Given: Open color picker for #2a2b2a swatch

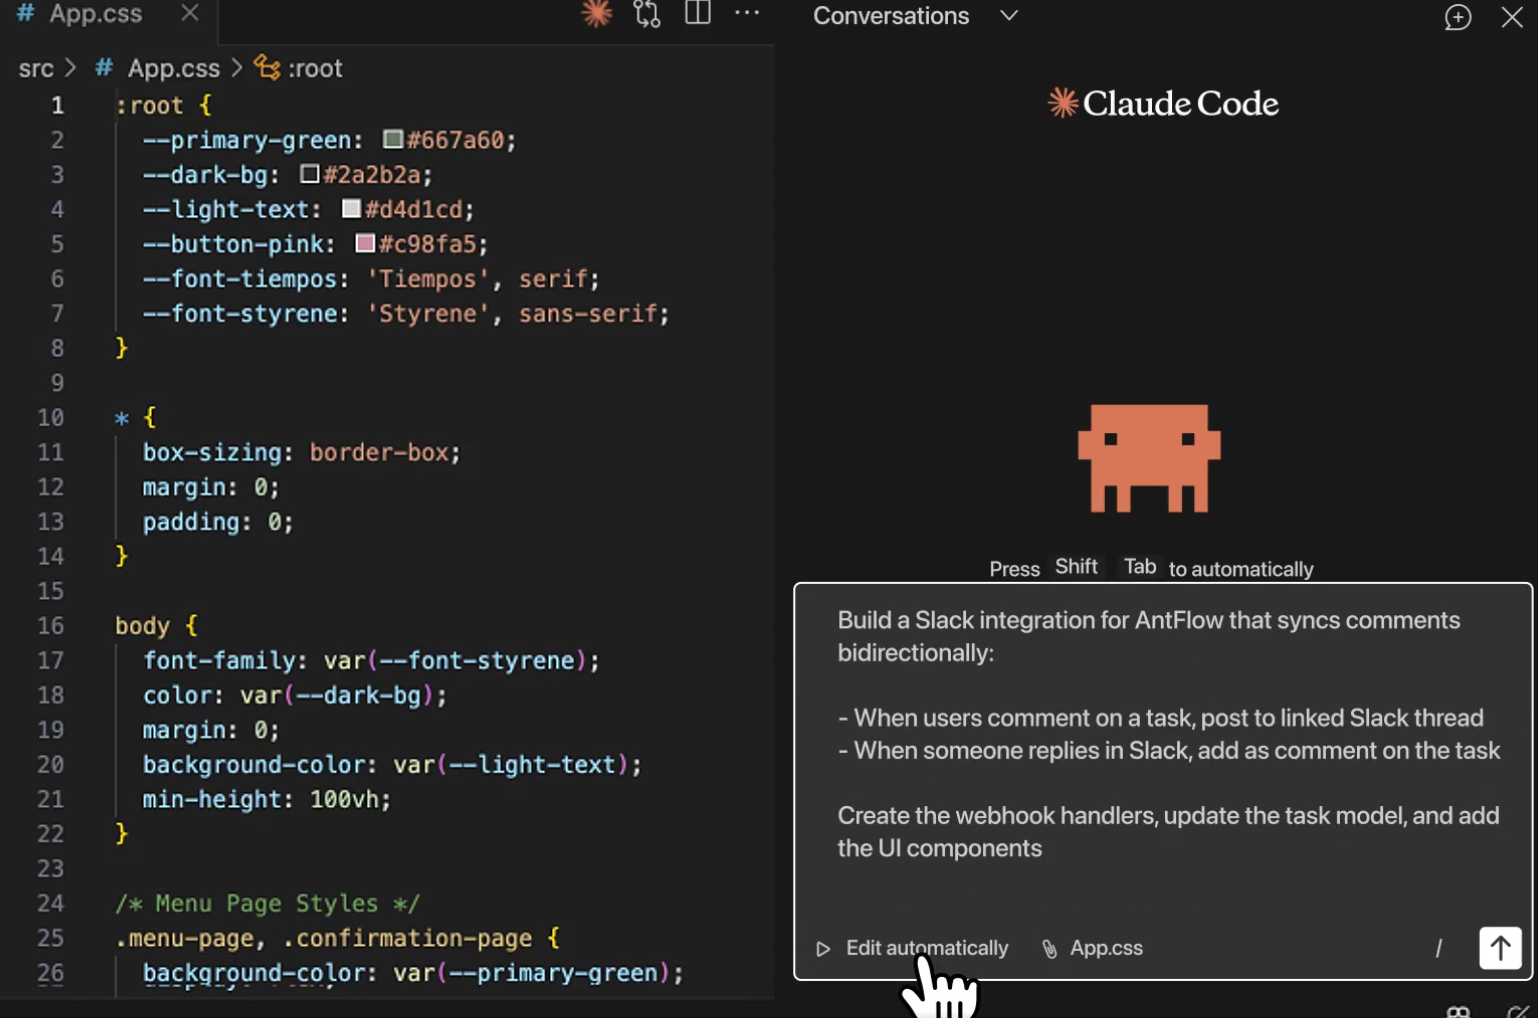Looking at the screenshot, I should [309, 174].
